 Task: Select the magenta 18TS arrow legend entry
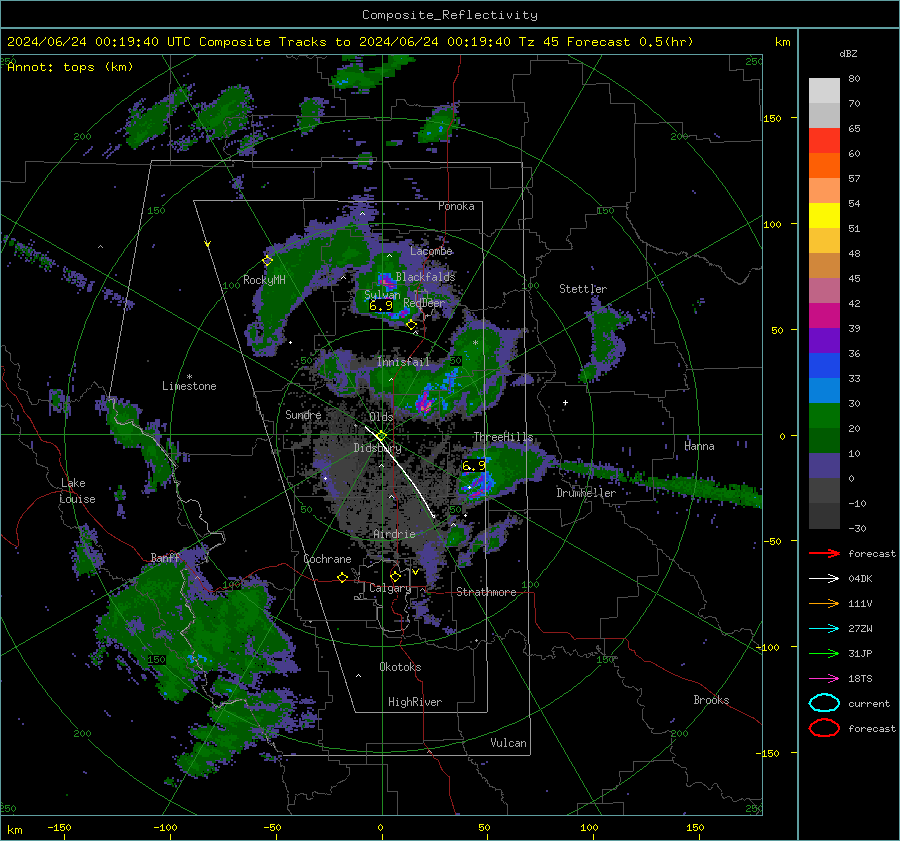824,679
